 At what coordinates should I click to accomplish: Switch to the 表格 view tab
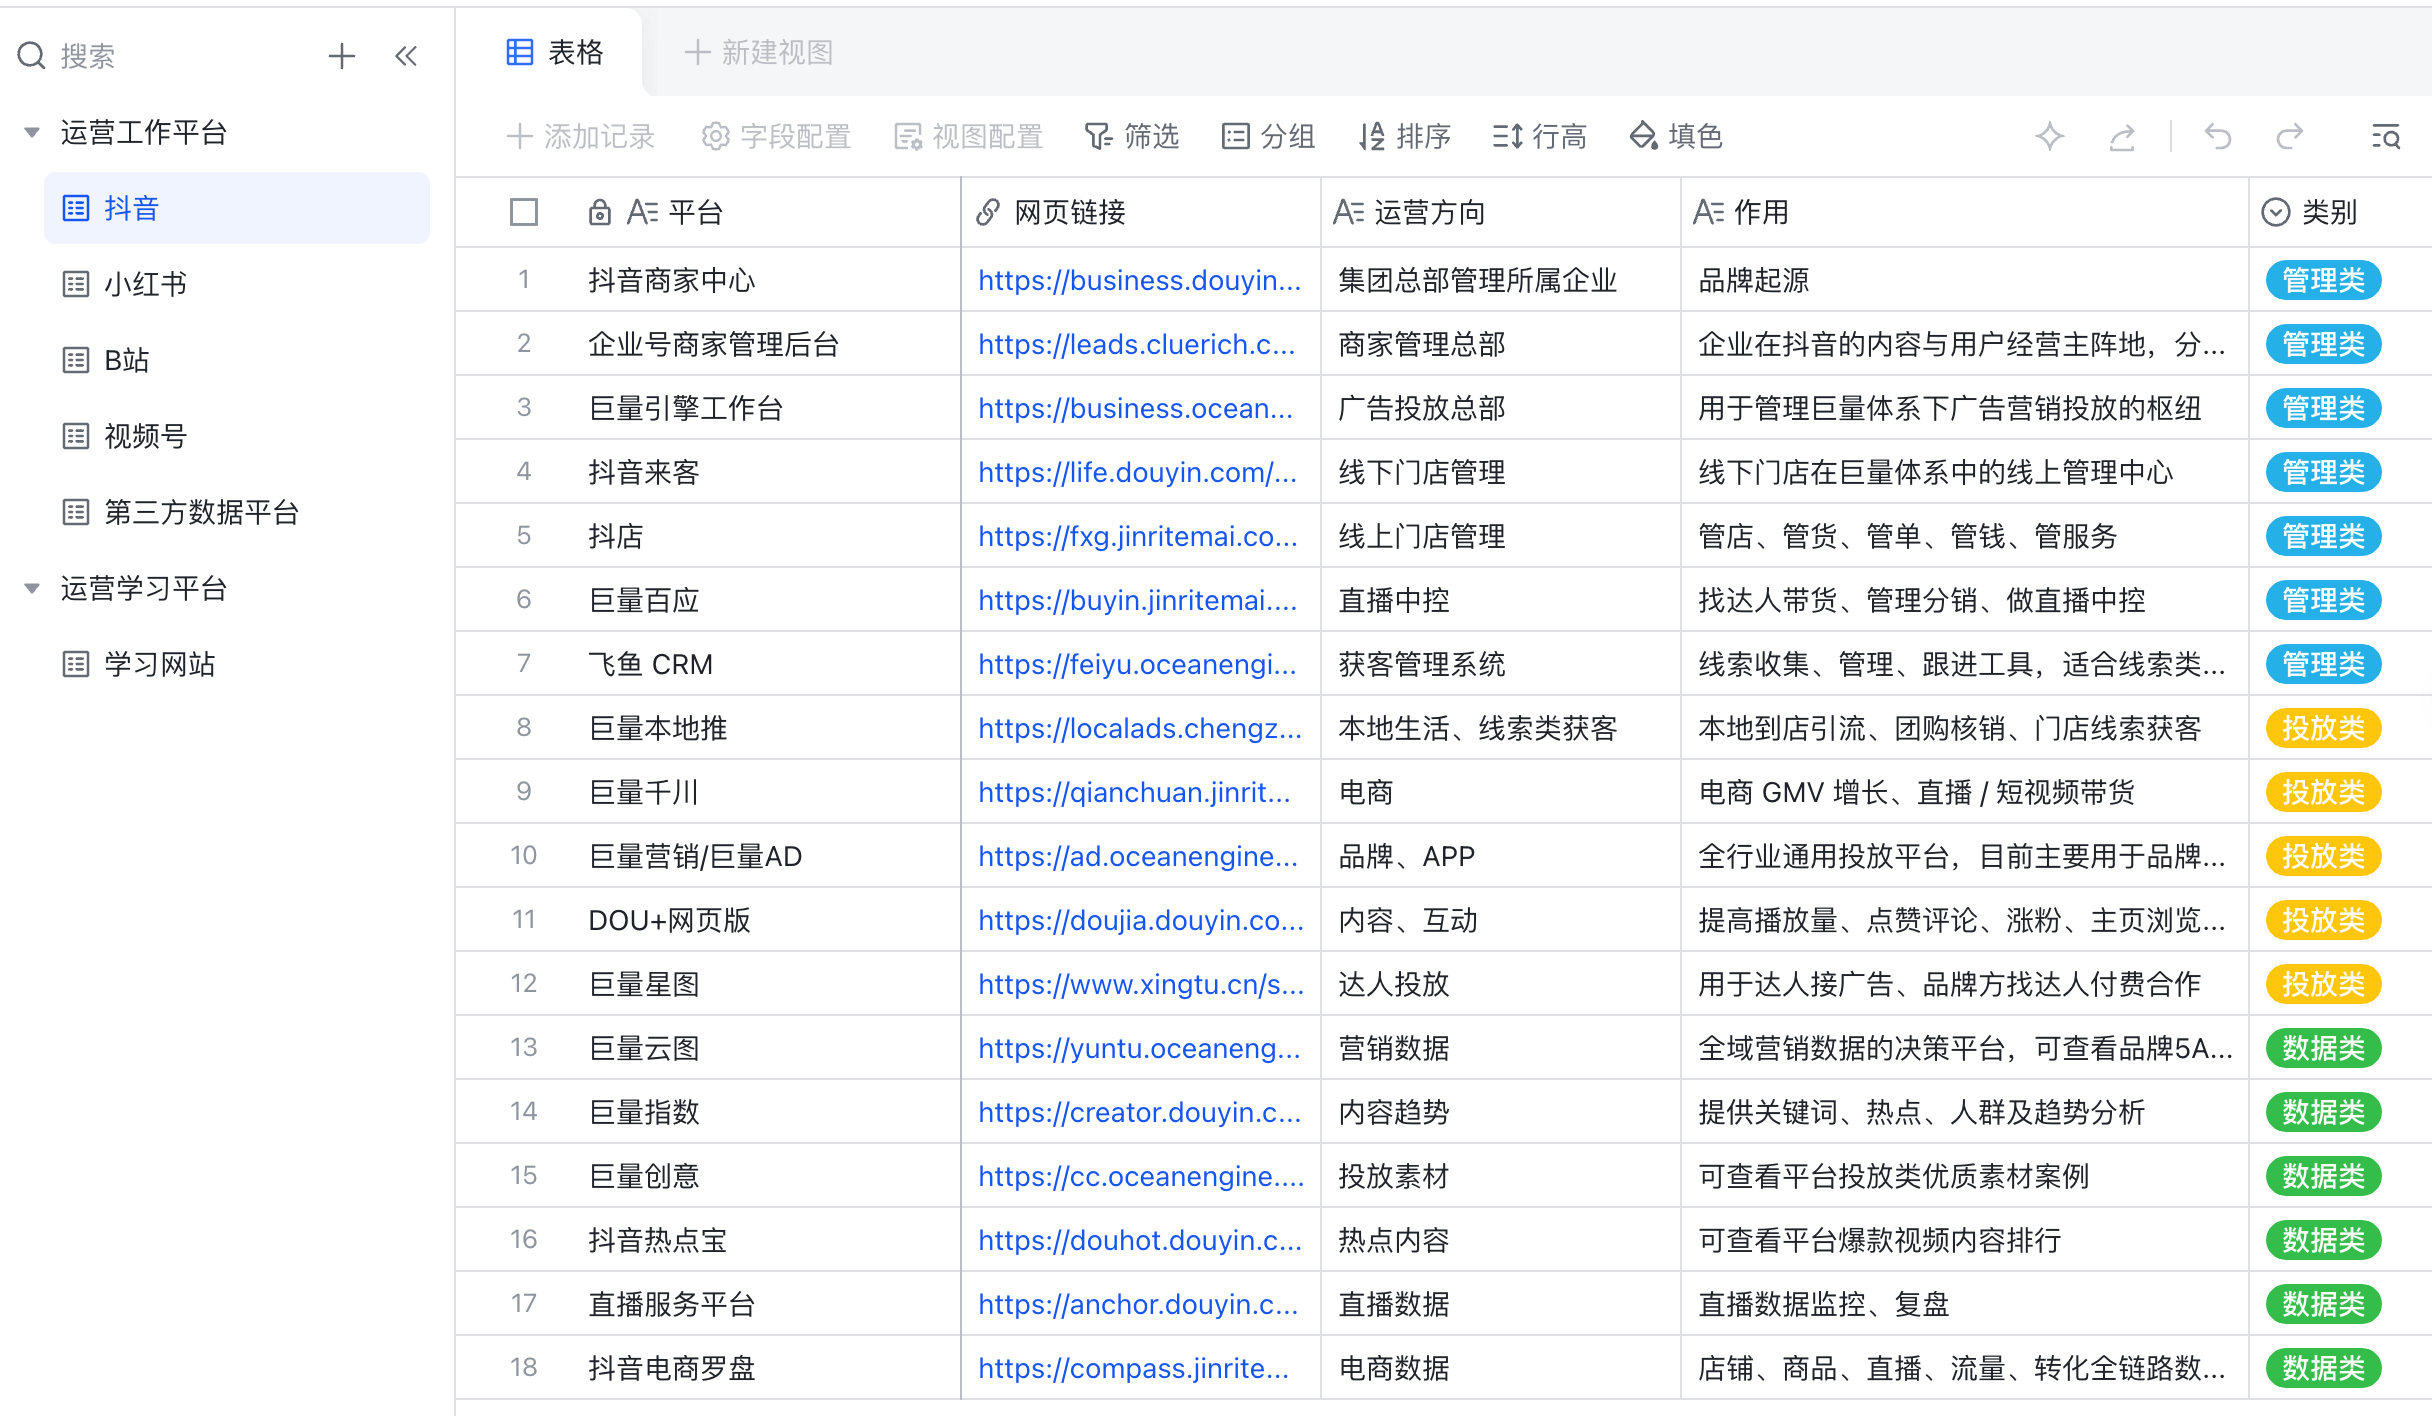tap(555, 52)
